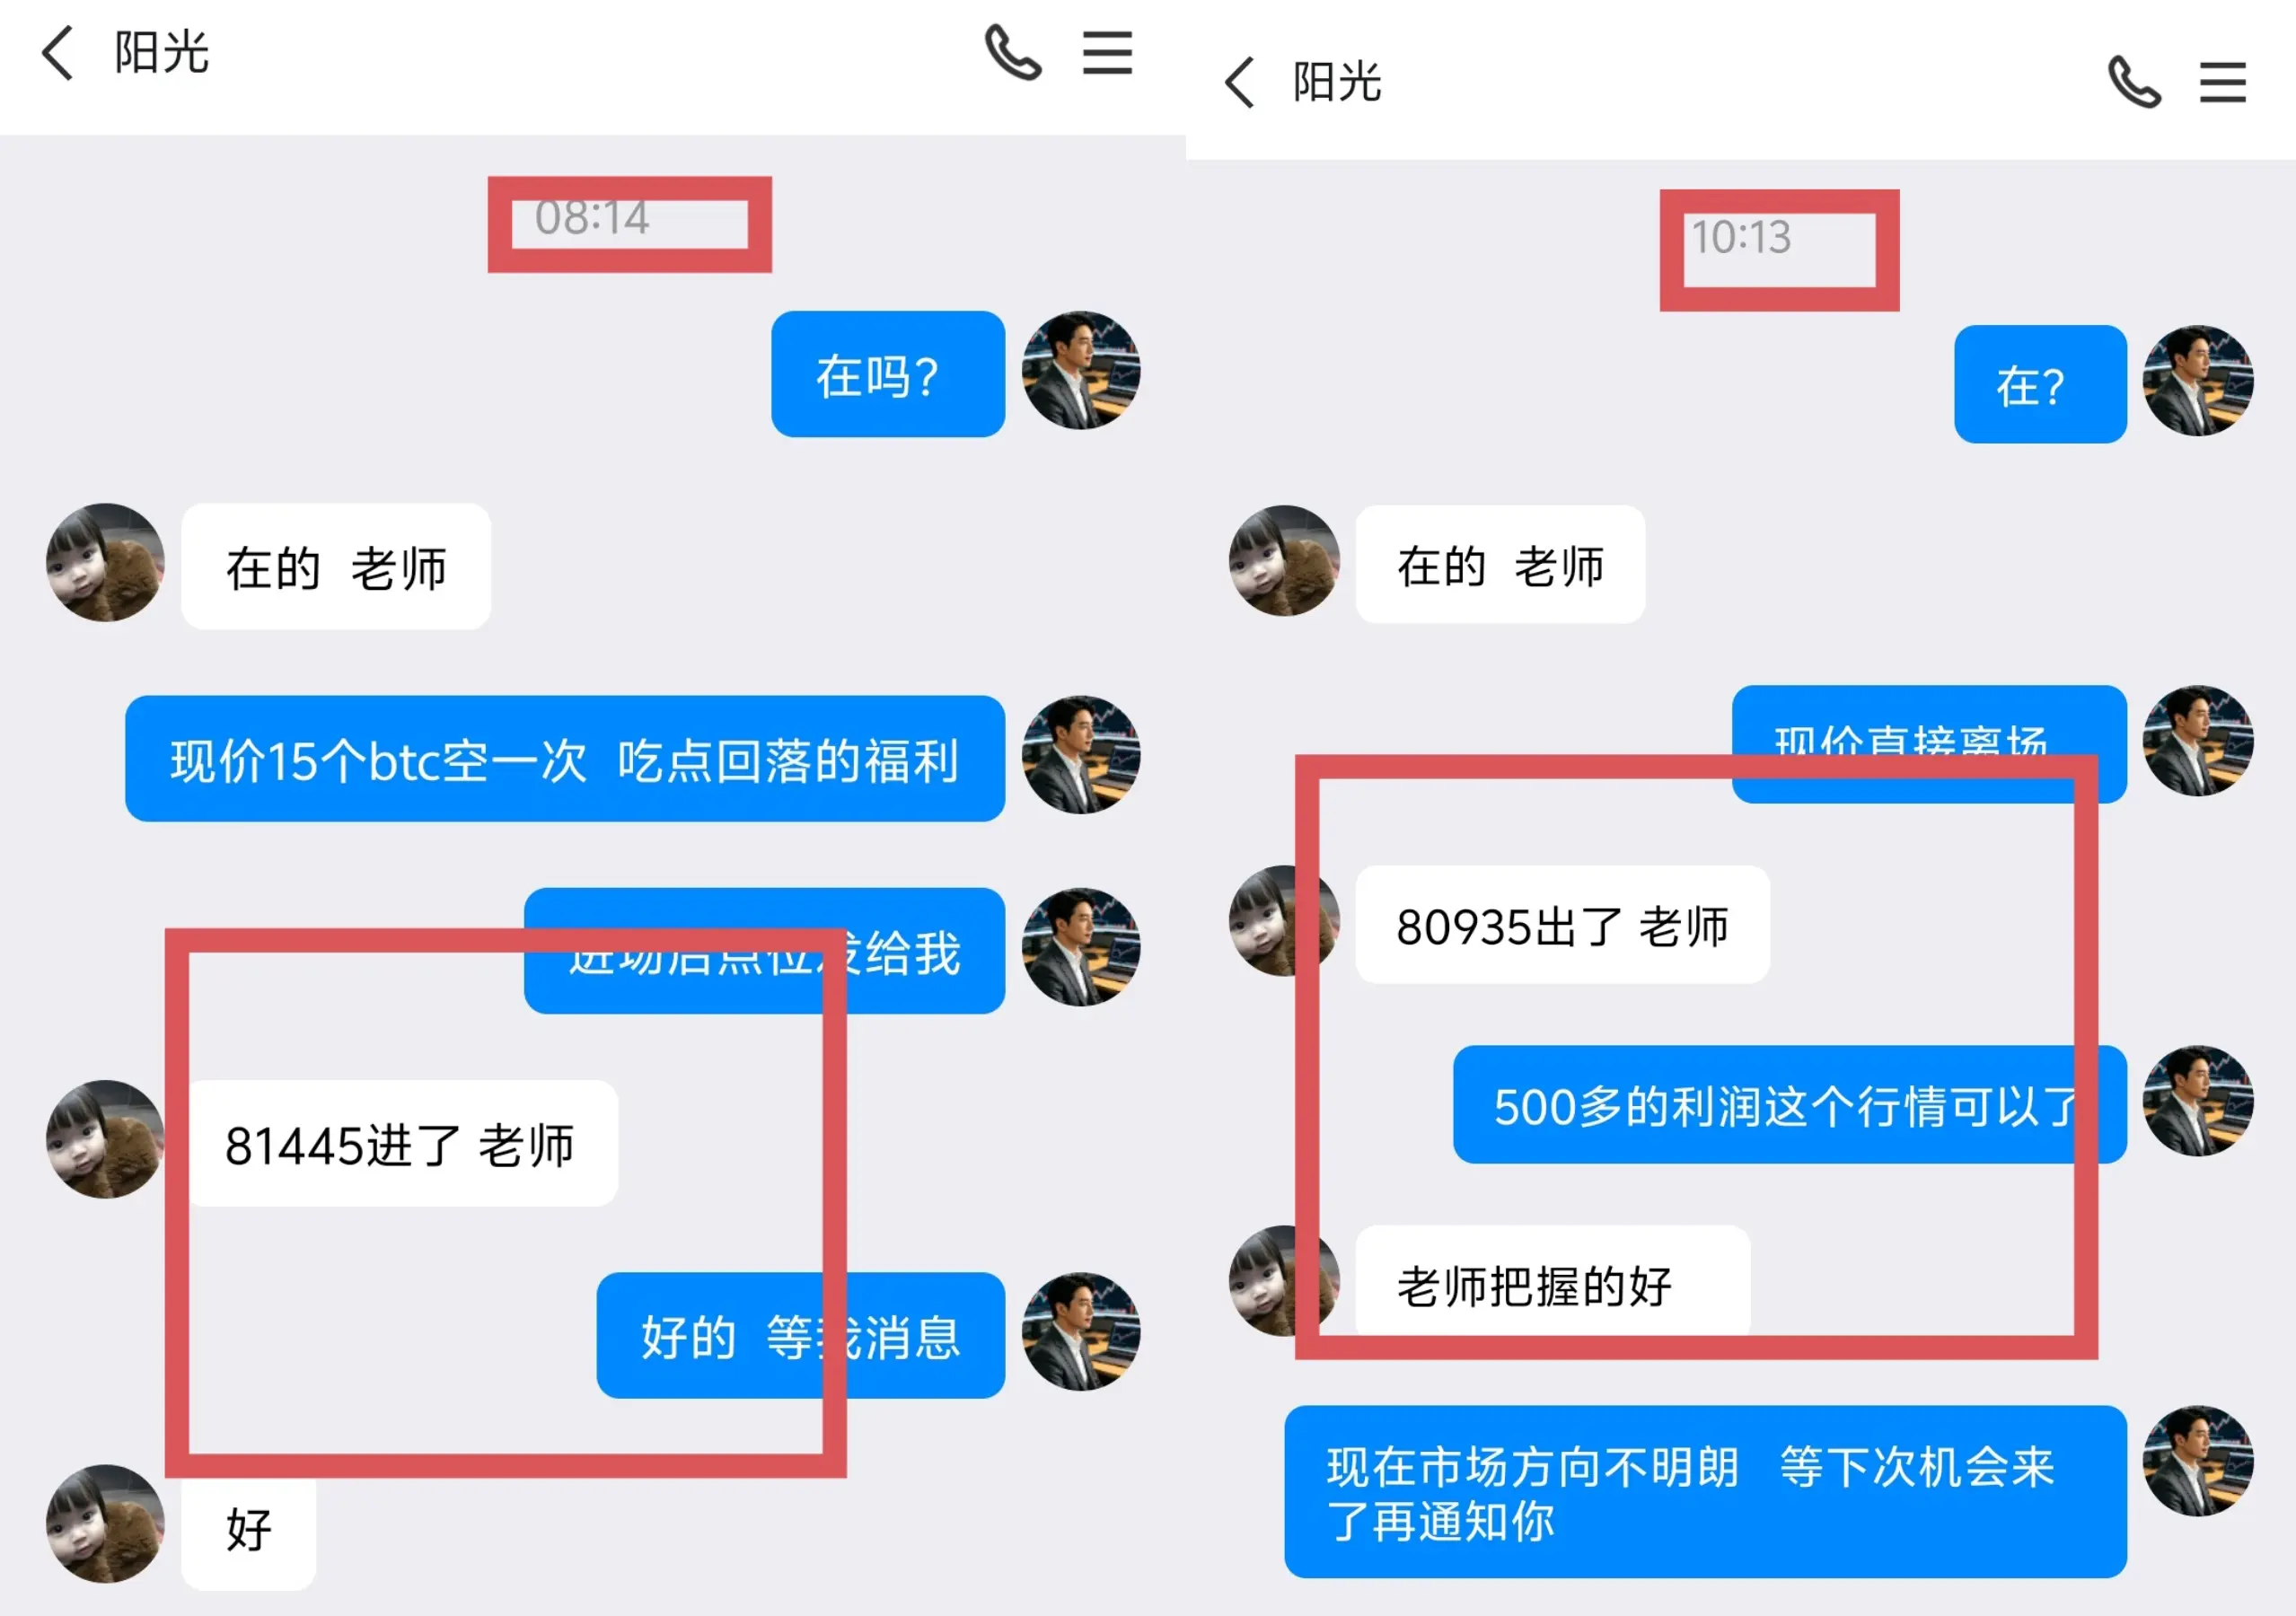
Task: Select the "500多的利润这个行情可以了" bubble
Action: (1790, 1105)
